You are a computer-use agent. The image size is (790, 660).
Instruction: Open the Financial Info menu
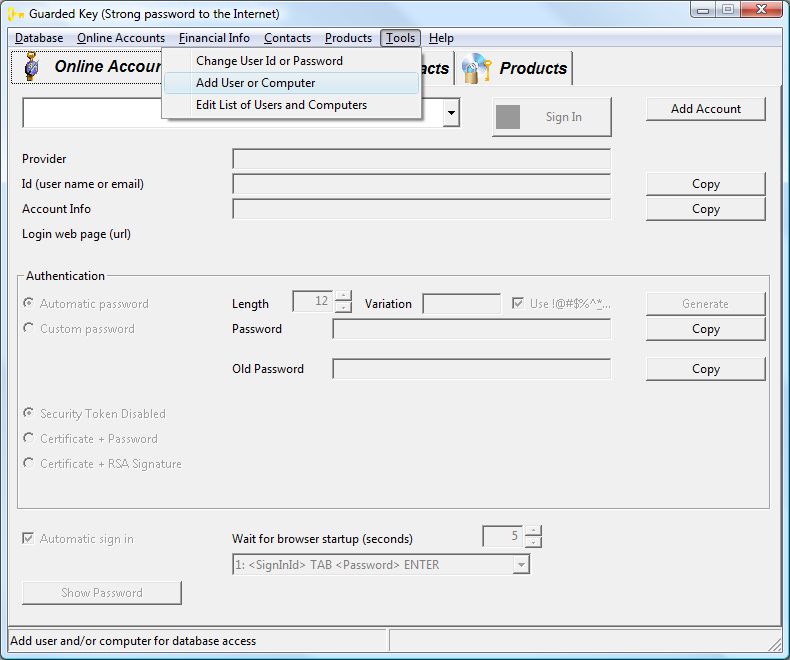(x=214, y=38)
